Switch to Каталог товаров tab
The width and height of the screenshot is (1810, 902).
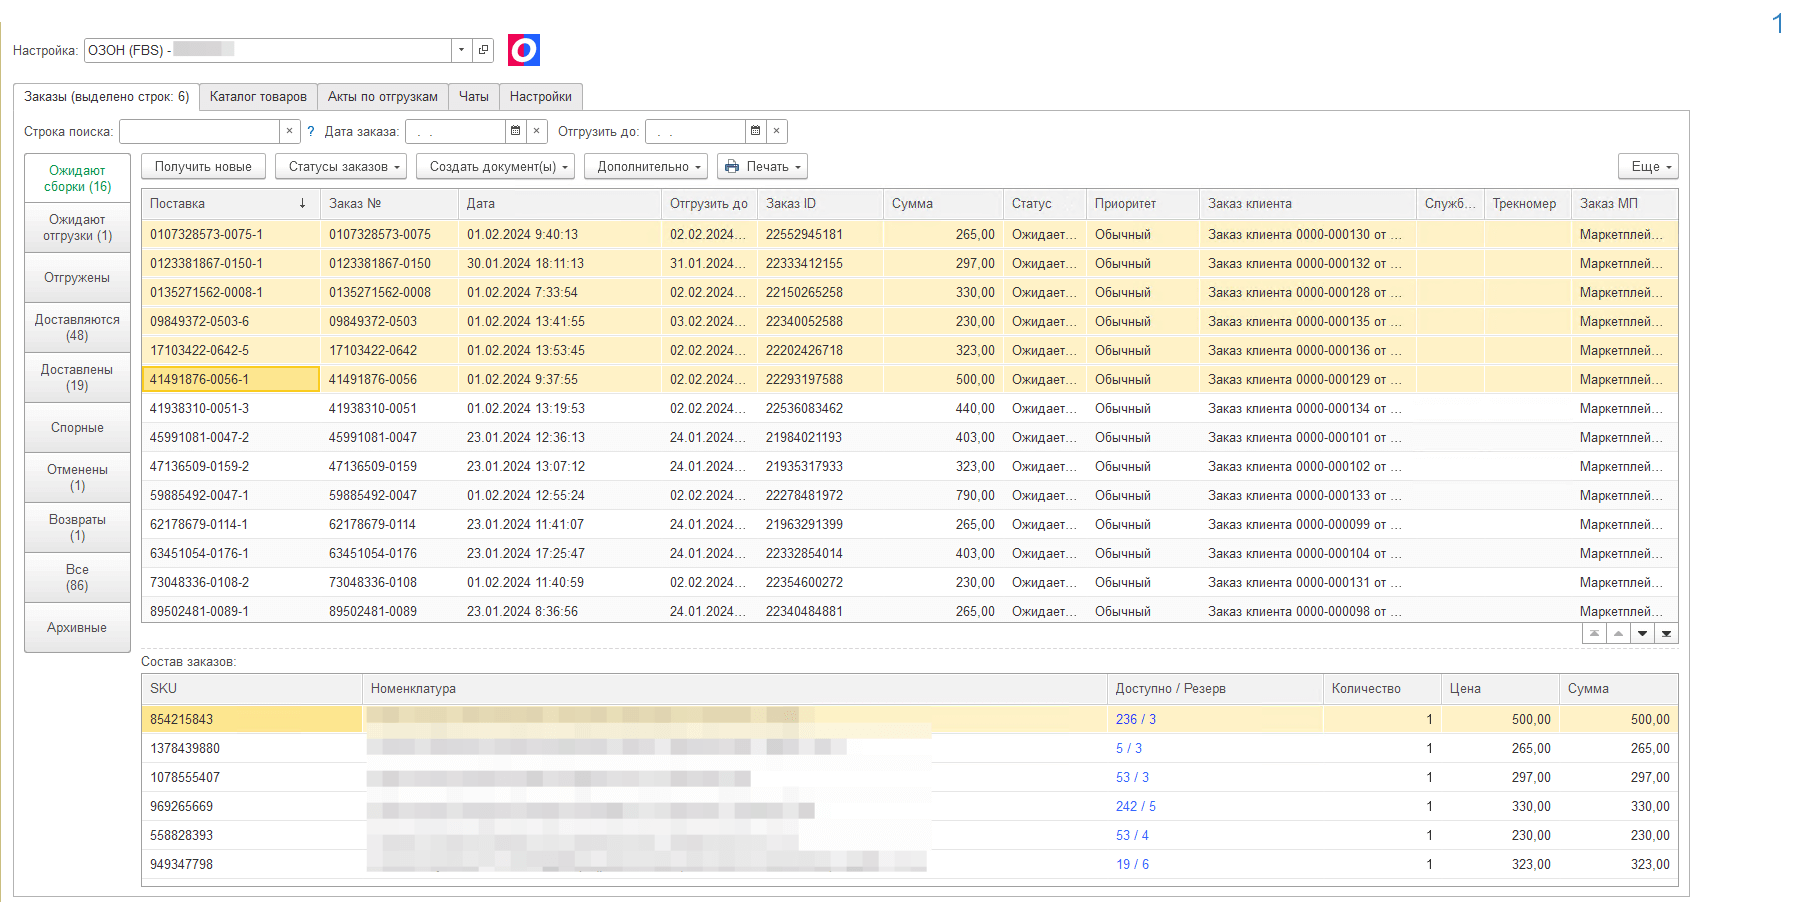258,97
